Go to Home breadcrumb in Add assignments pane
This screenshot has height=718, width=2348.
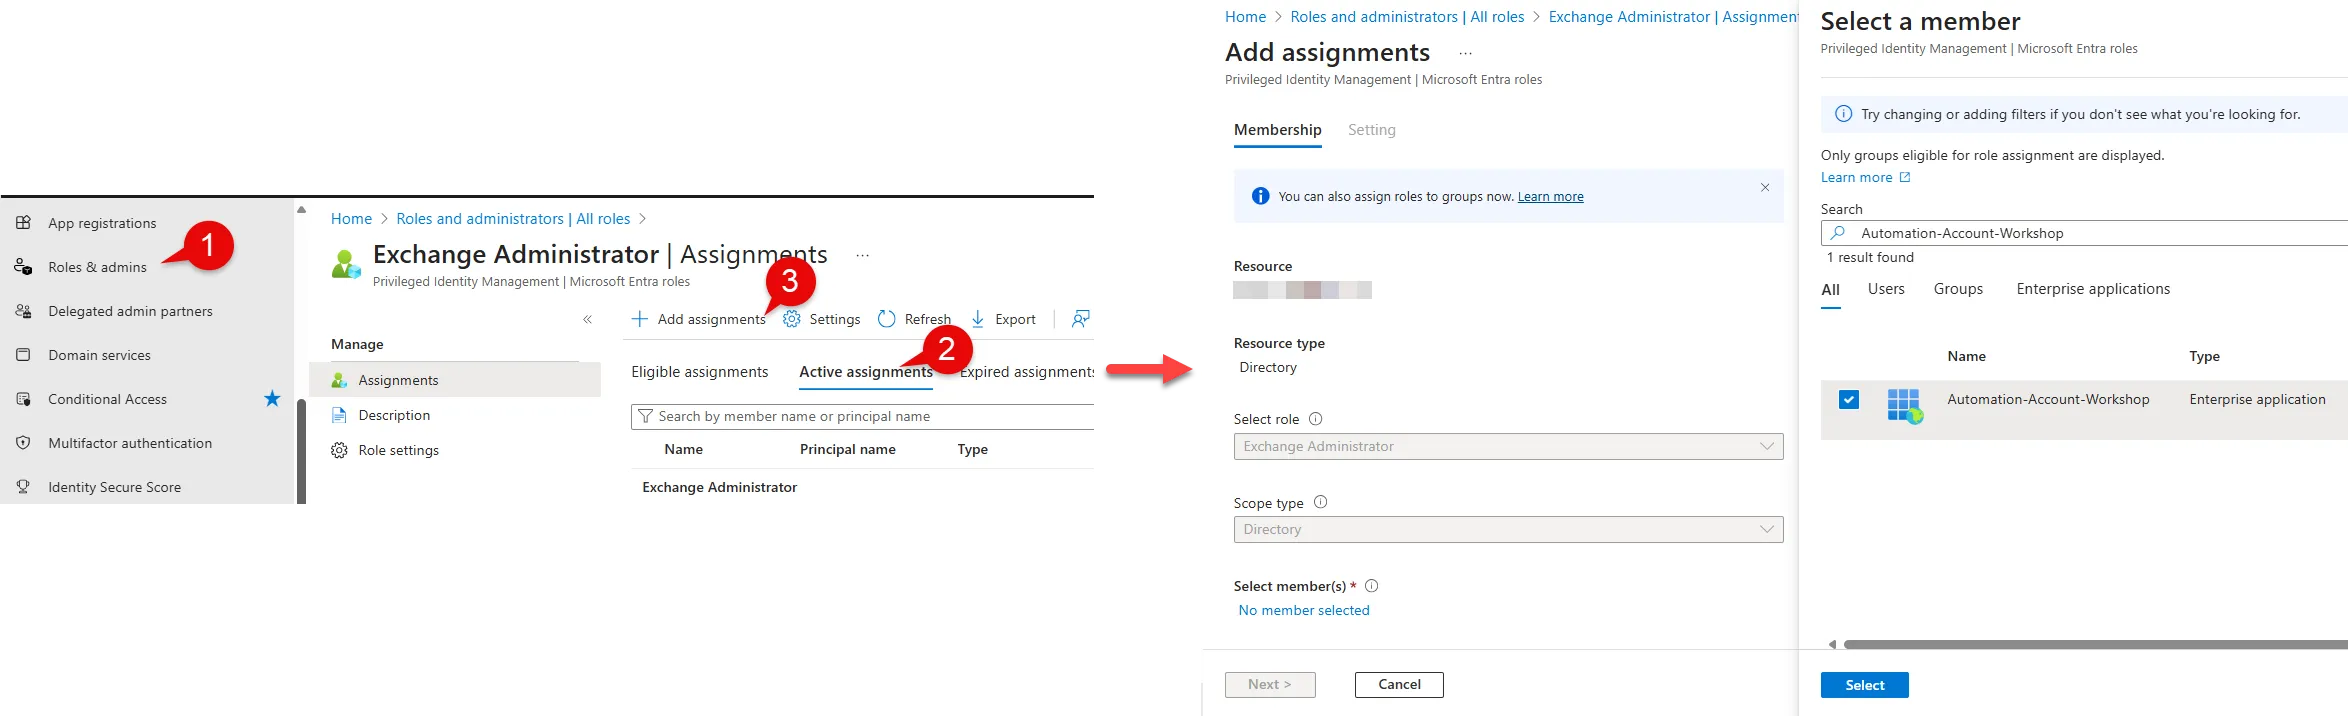pyautogui.click(x=1245, y=17)
